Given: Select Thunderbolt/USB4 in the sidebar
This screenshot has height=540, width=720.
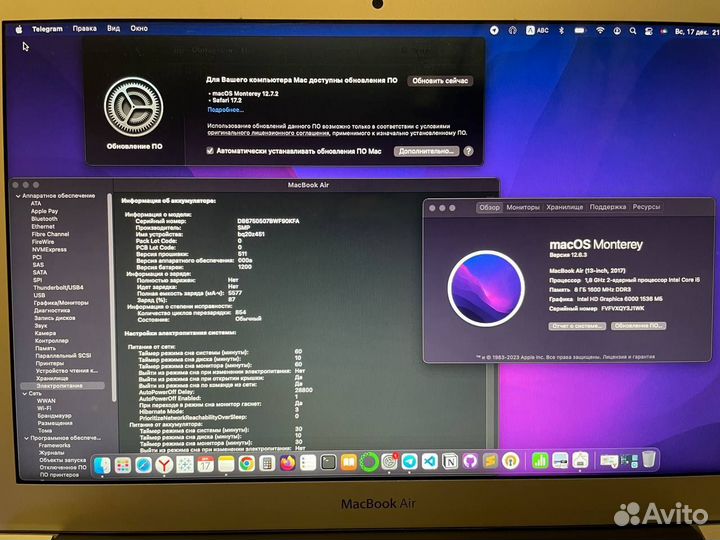Looking at the screenshot, I should click(58, 287).
